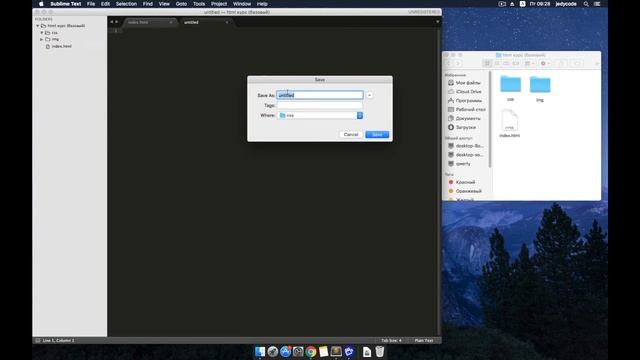Go to next tab arrow
This screenshot has height=360, width=640.
point(117,22)
